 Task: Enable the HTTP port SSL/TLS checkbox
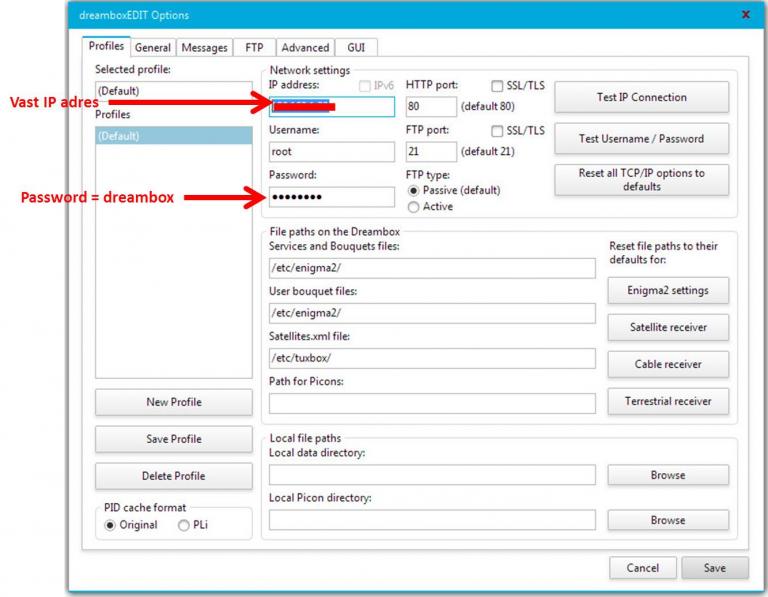click(498, 87)
